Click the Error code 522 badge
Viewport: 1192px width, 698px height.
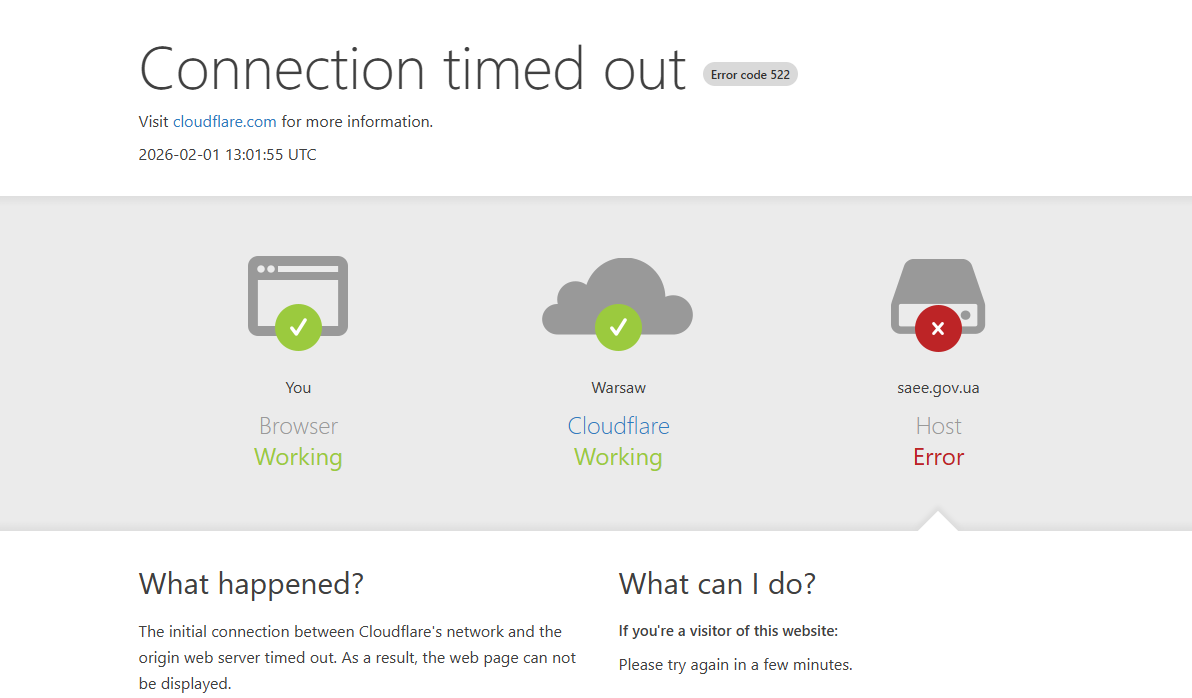750,75
